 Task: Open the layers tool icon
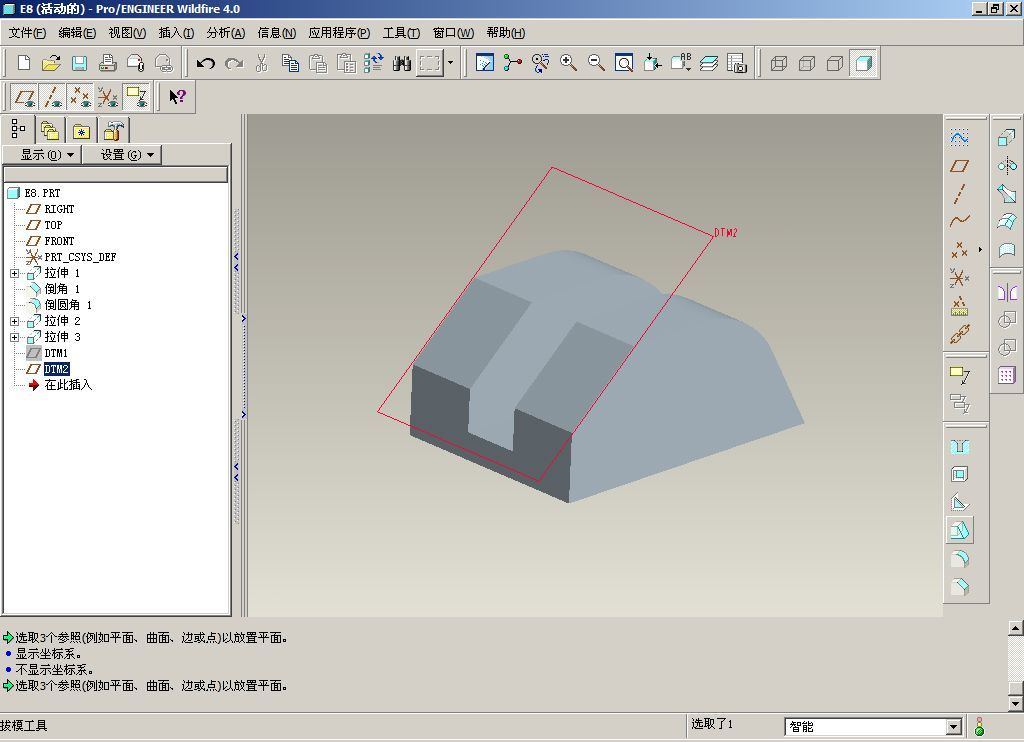pos(709,63)
